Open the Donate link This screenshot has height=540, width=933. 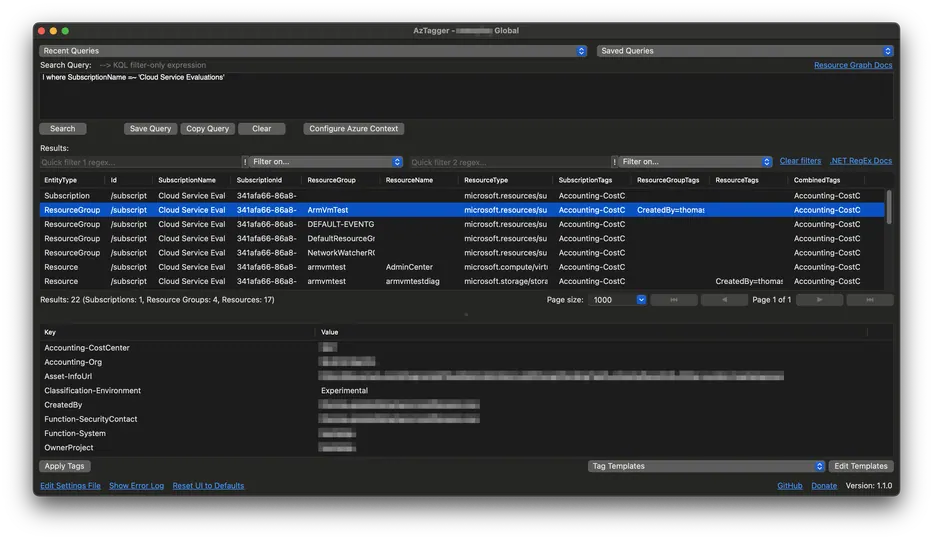(x=824, y=486)
